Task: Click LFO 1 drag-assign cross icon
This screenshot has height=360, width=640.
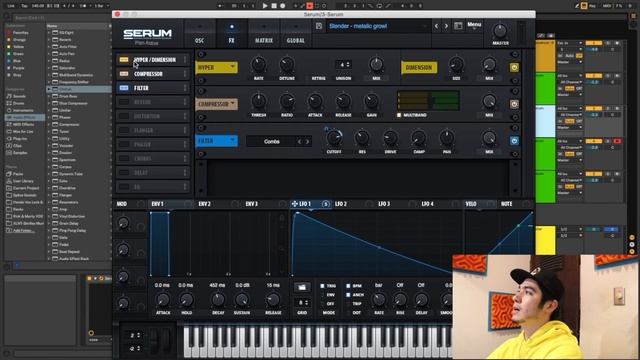Action: (294, 204)
